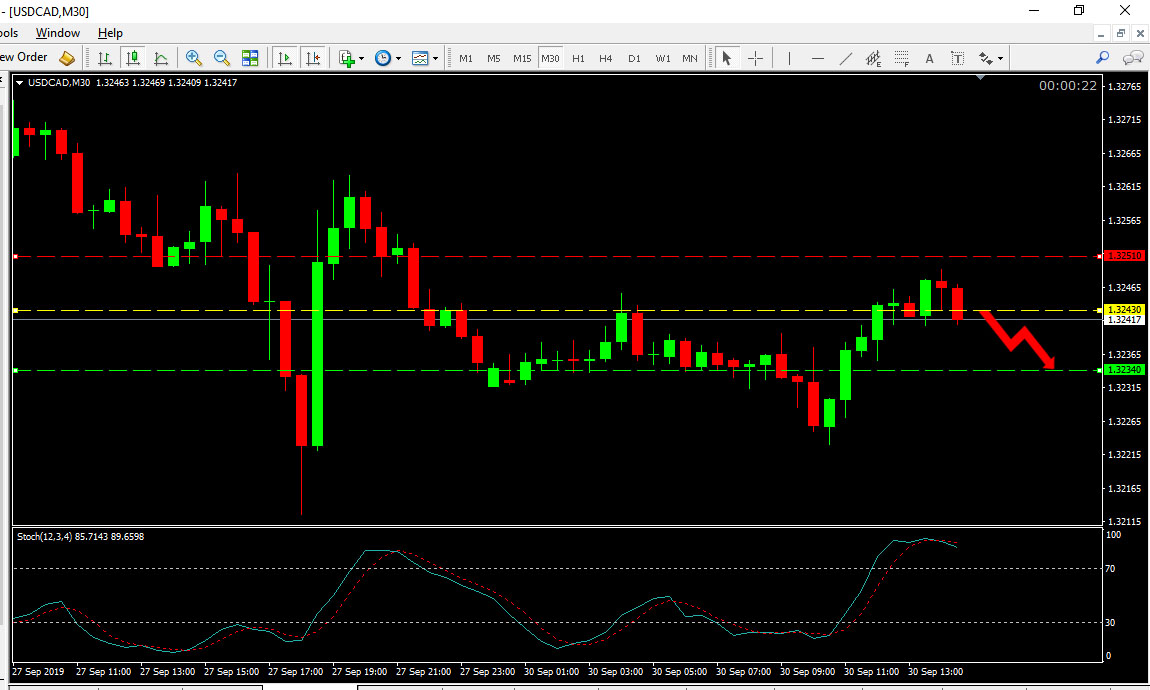The image size is (1150, 690).
Task: Click the yellow 1.32430 price label
Action: click(x=1124, y=309)
